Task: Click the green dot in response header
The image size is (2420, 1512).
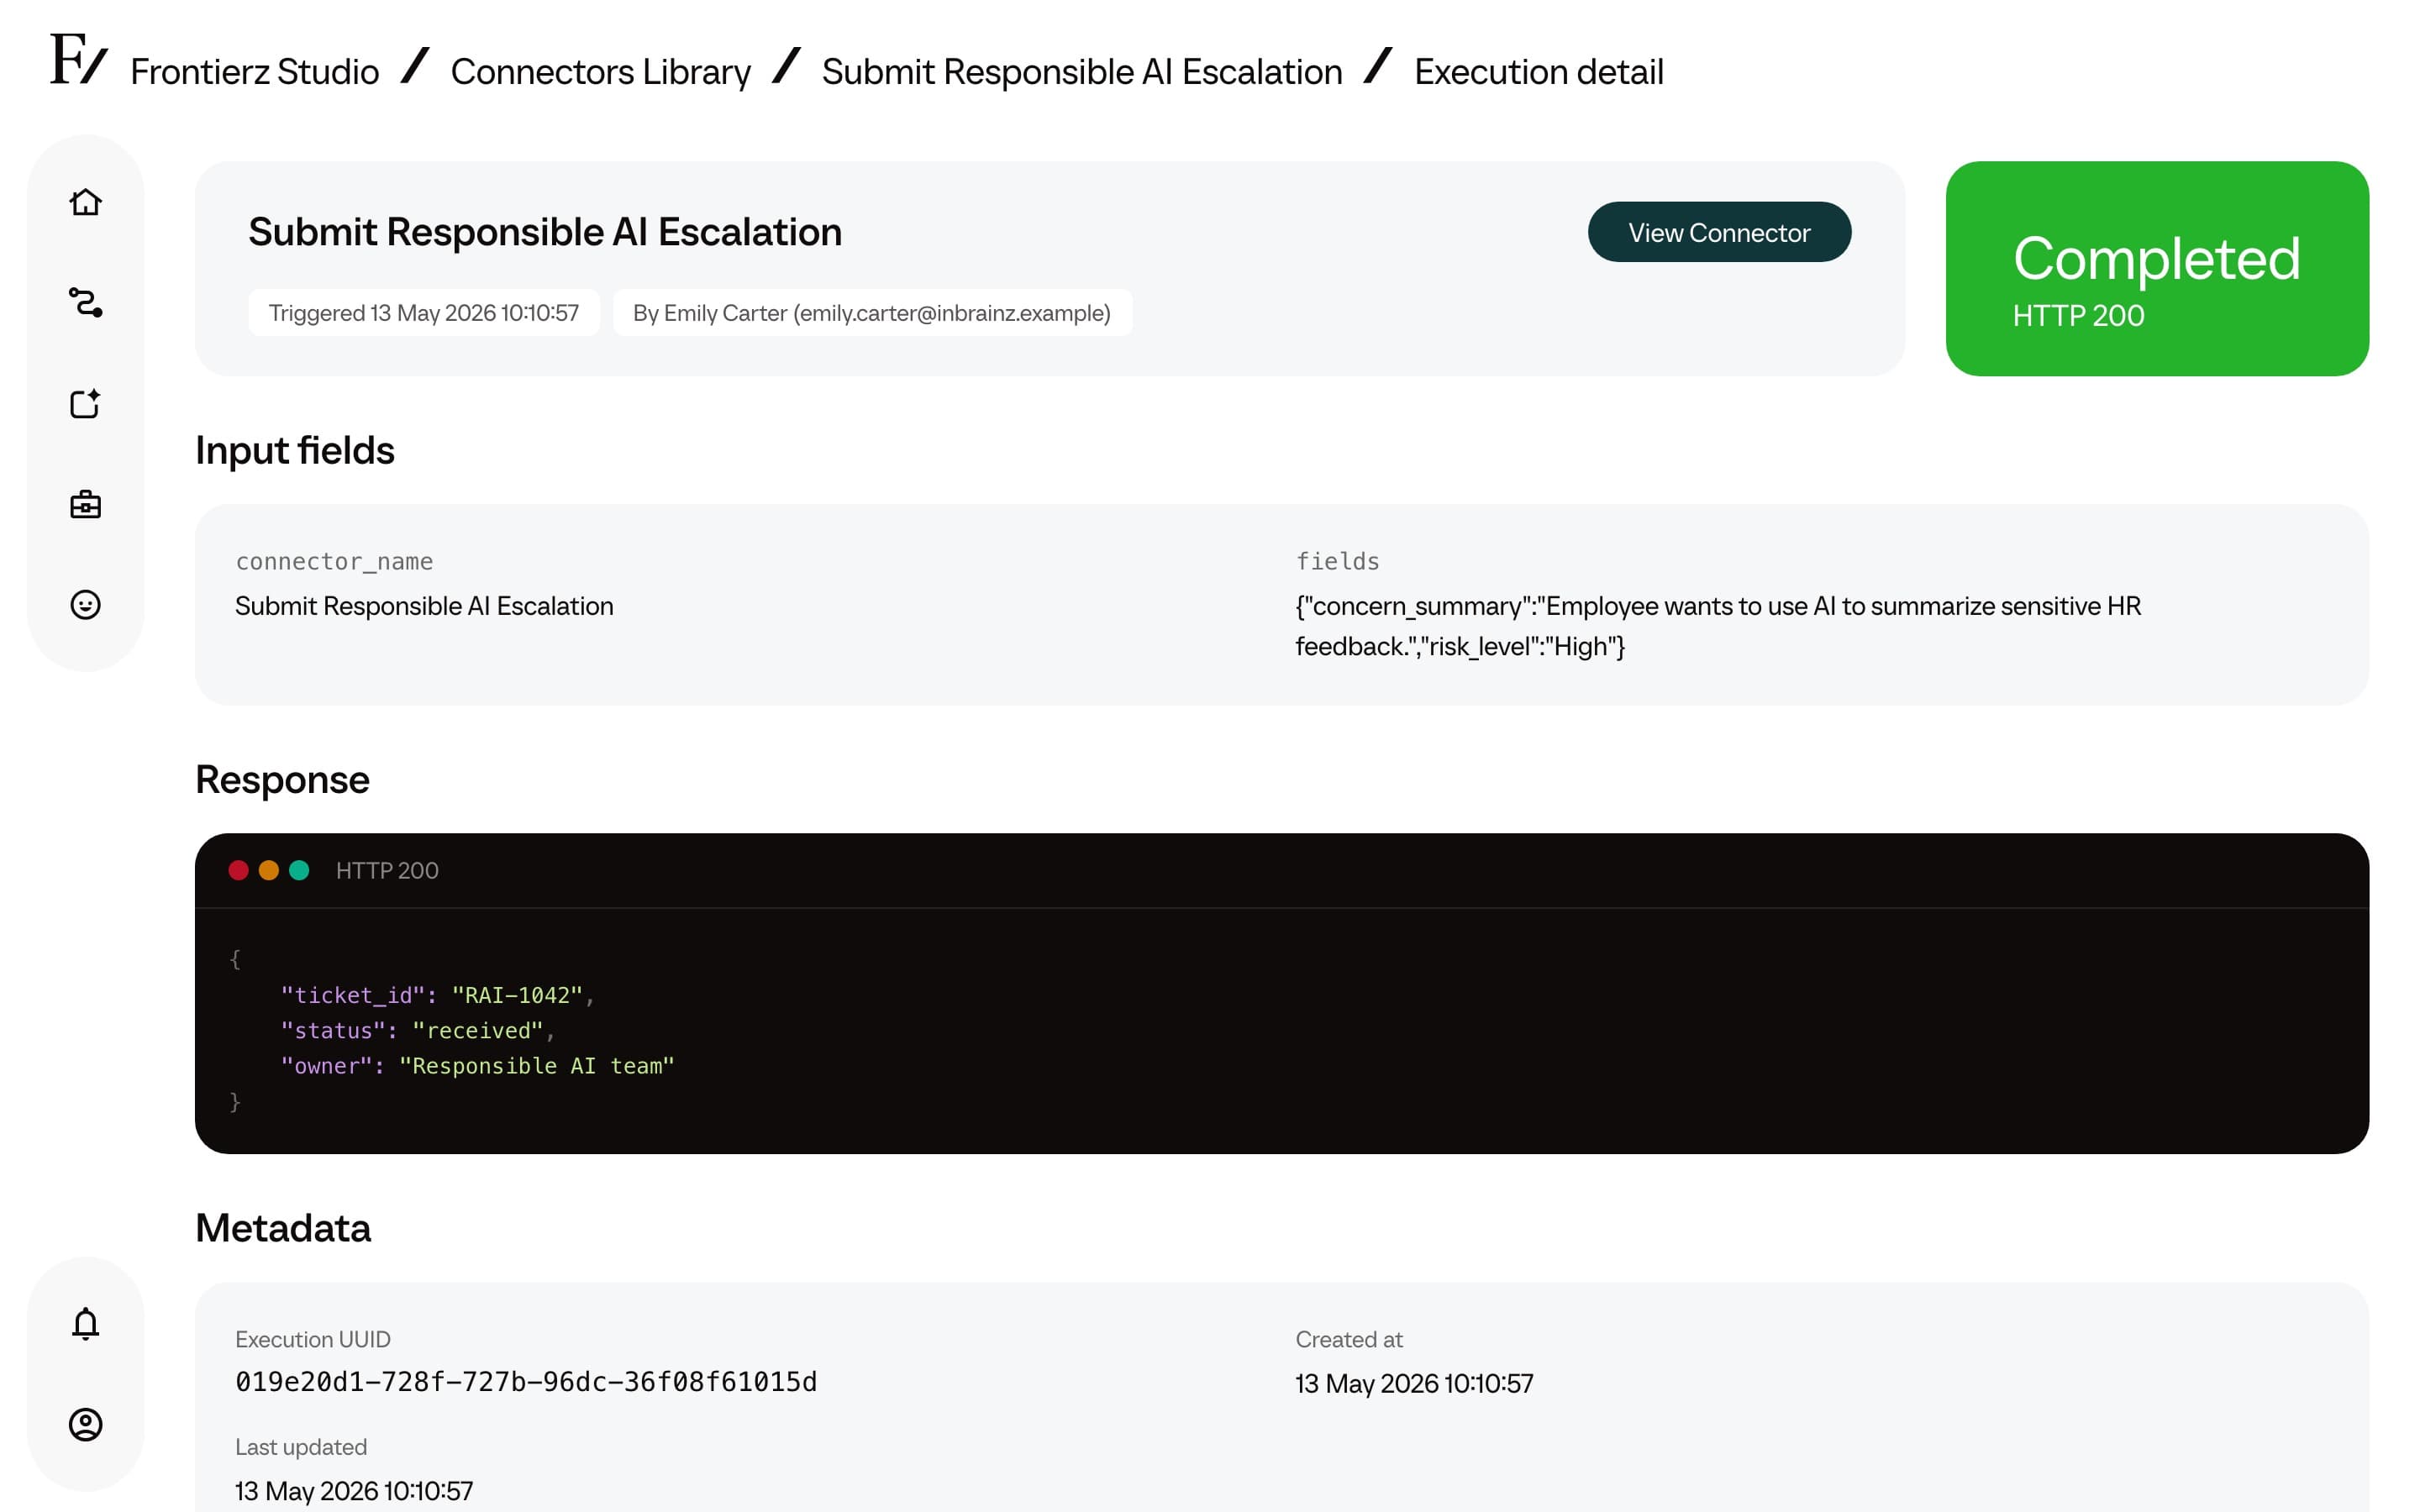Action: 298,870
